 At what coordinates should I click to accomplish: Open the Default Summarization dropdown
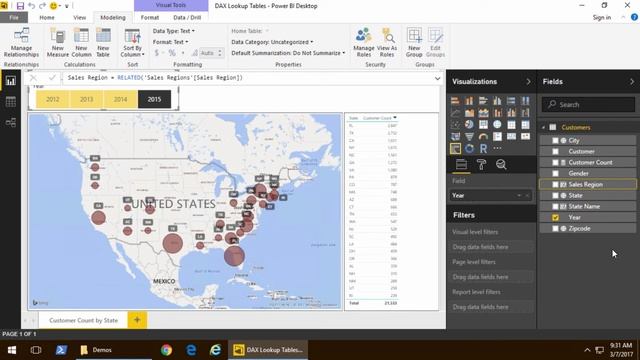[x=288, y=53]
